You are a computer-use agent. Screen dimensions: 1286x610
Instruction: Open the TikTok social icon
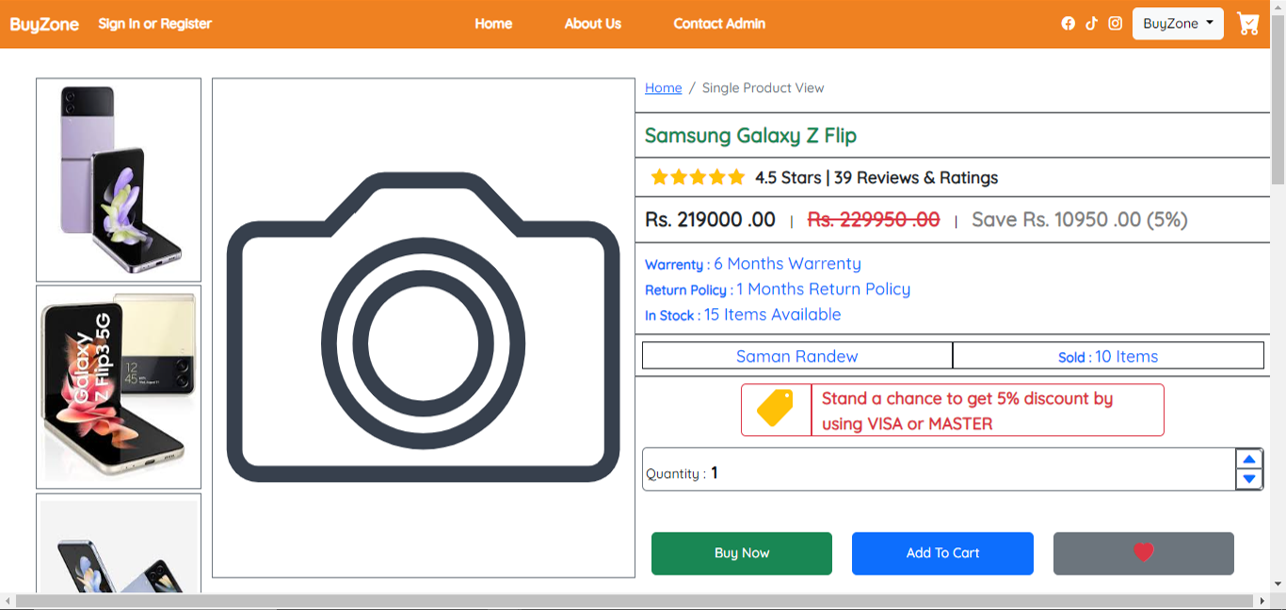tap(1091, 23)
